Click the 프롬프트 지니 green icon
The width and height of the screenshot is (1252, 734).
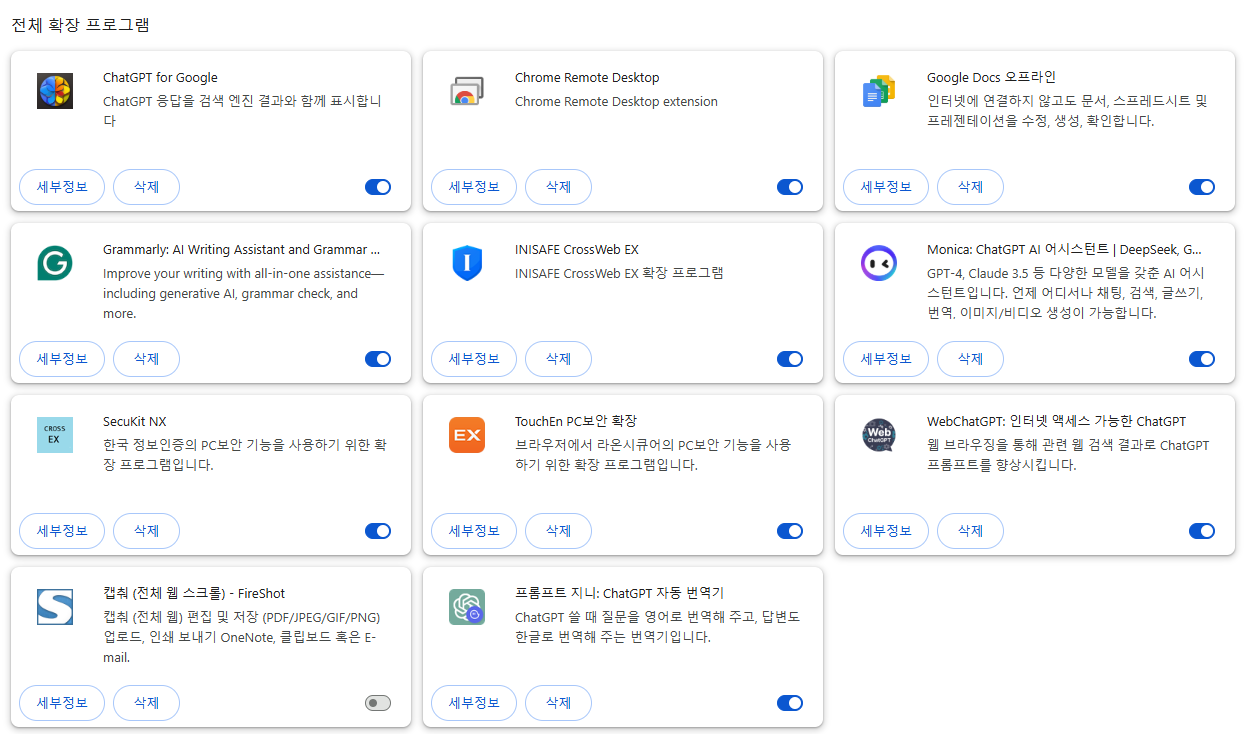coord(467,607)
